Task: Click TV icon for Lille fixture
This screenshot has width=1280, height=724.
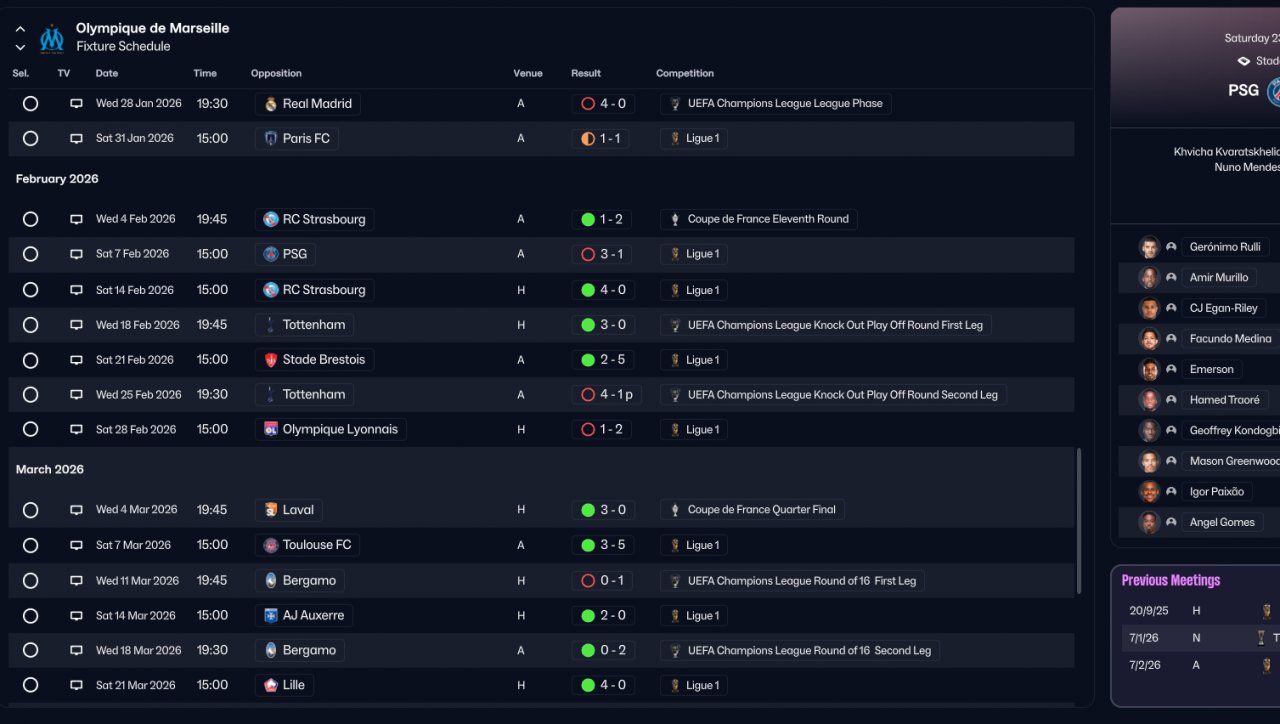Action: 76,686
